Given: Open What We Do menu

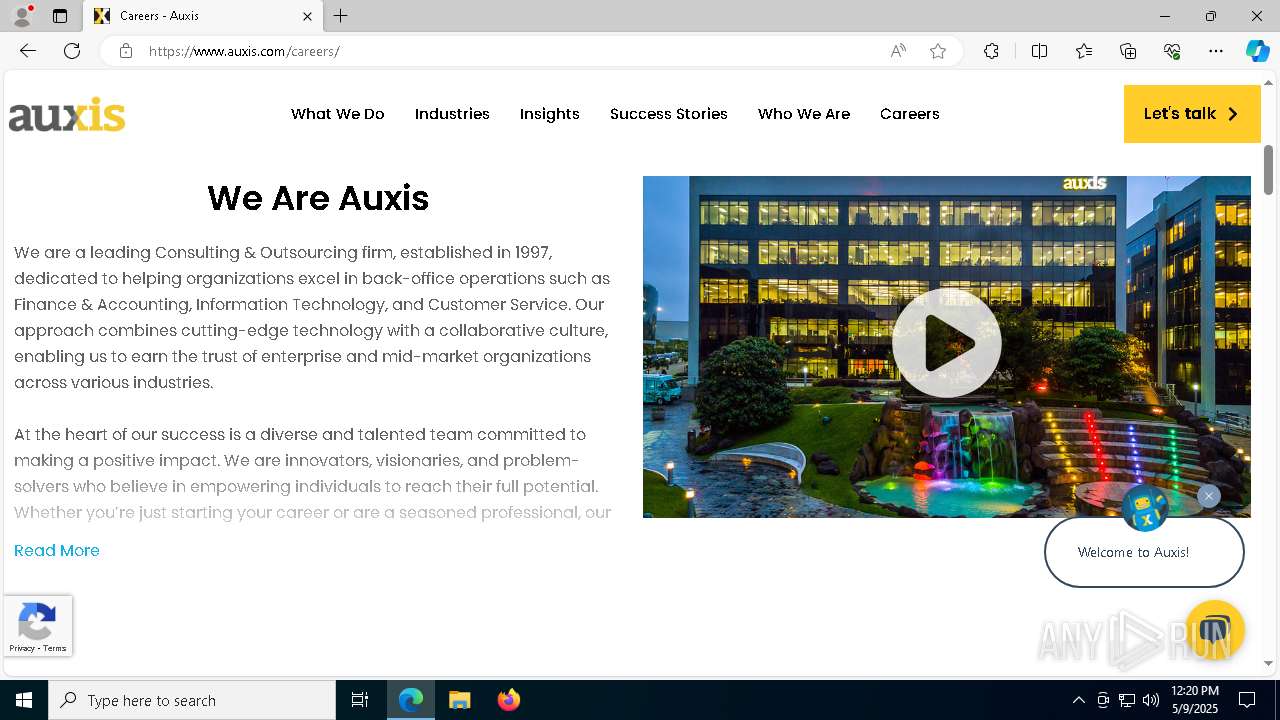Looking at the screenshot, I should point(338,114).
